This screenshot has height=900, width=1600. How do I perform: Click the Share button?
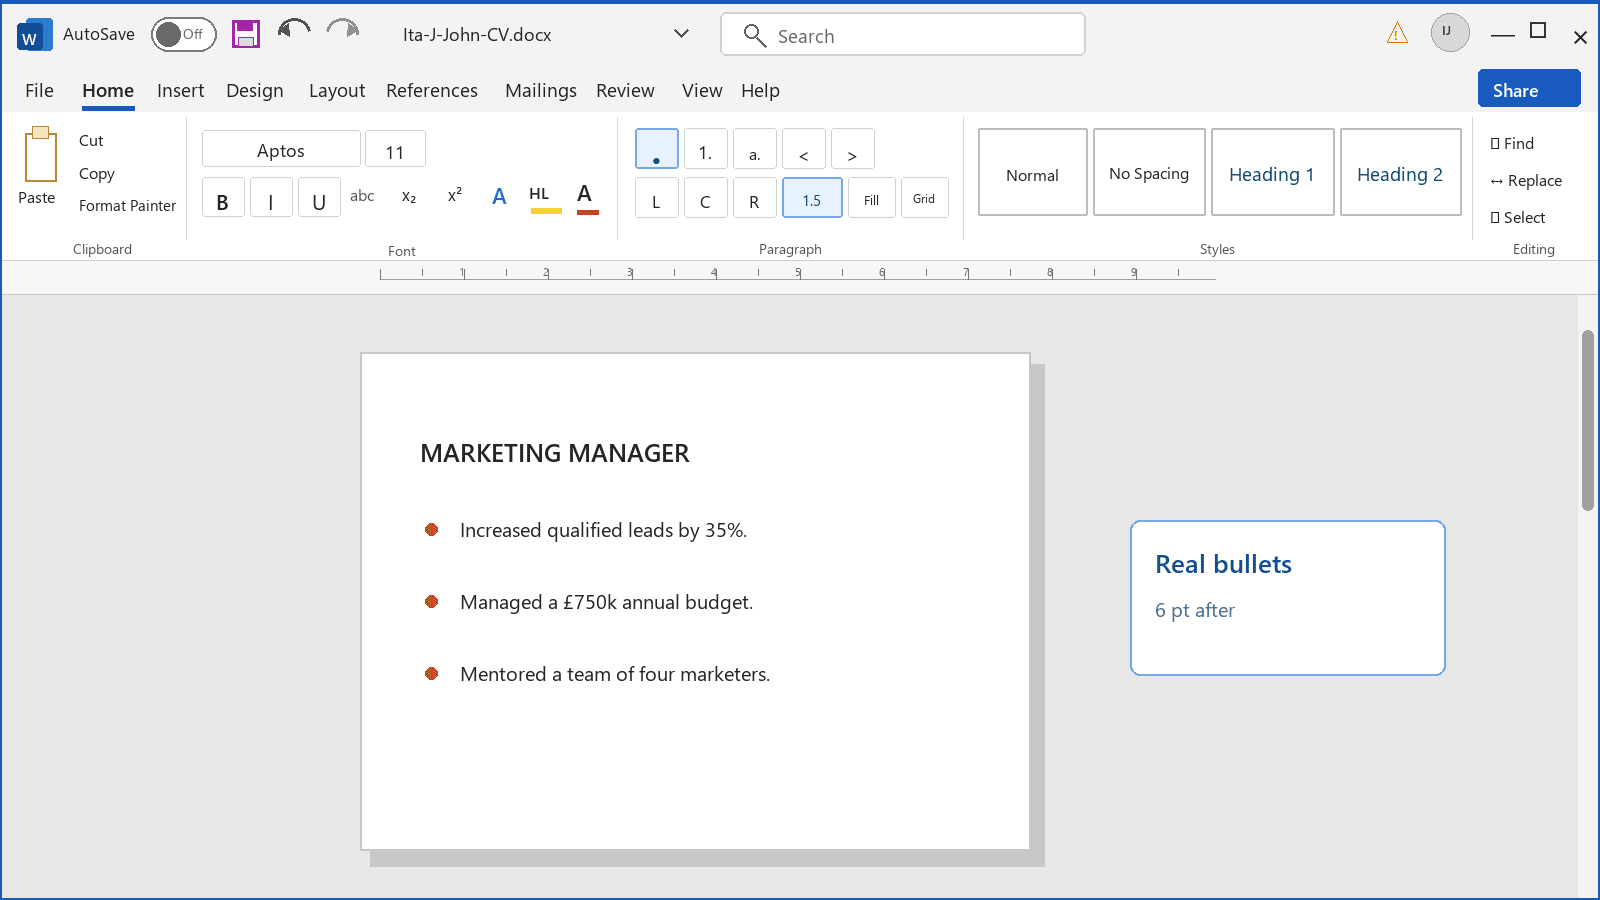point(1529,88)
